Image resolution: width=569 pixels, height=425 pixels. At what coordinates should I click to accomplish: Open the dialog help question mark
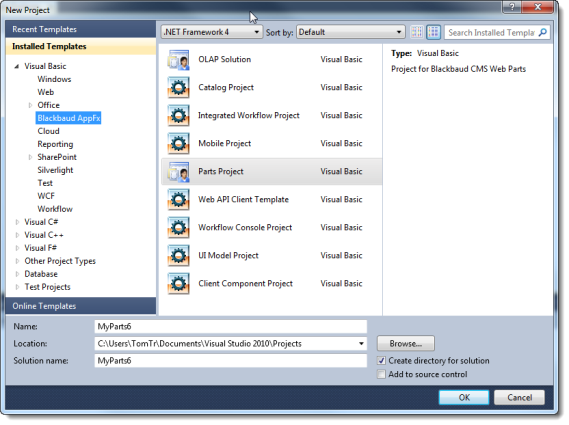512,7
